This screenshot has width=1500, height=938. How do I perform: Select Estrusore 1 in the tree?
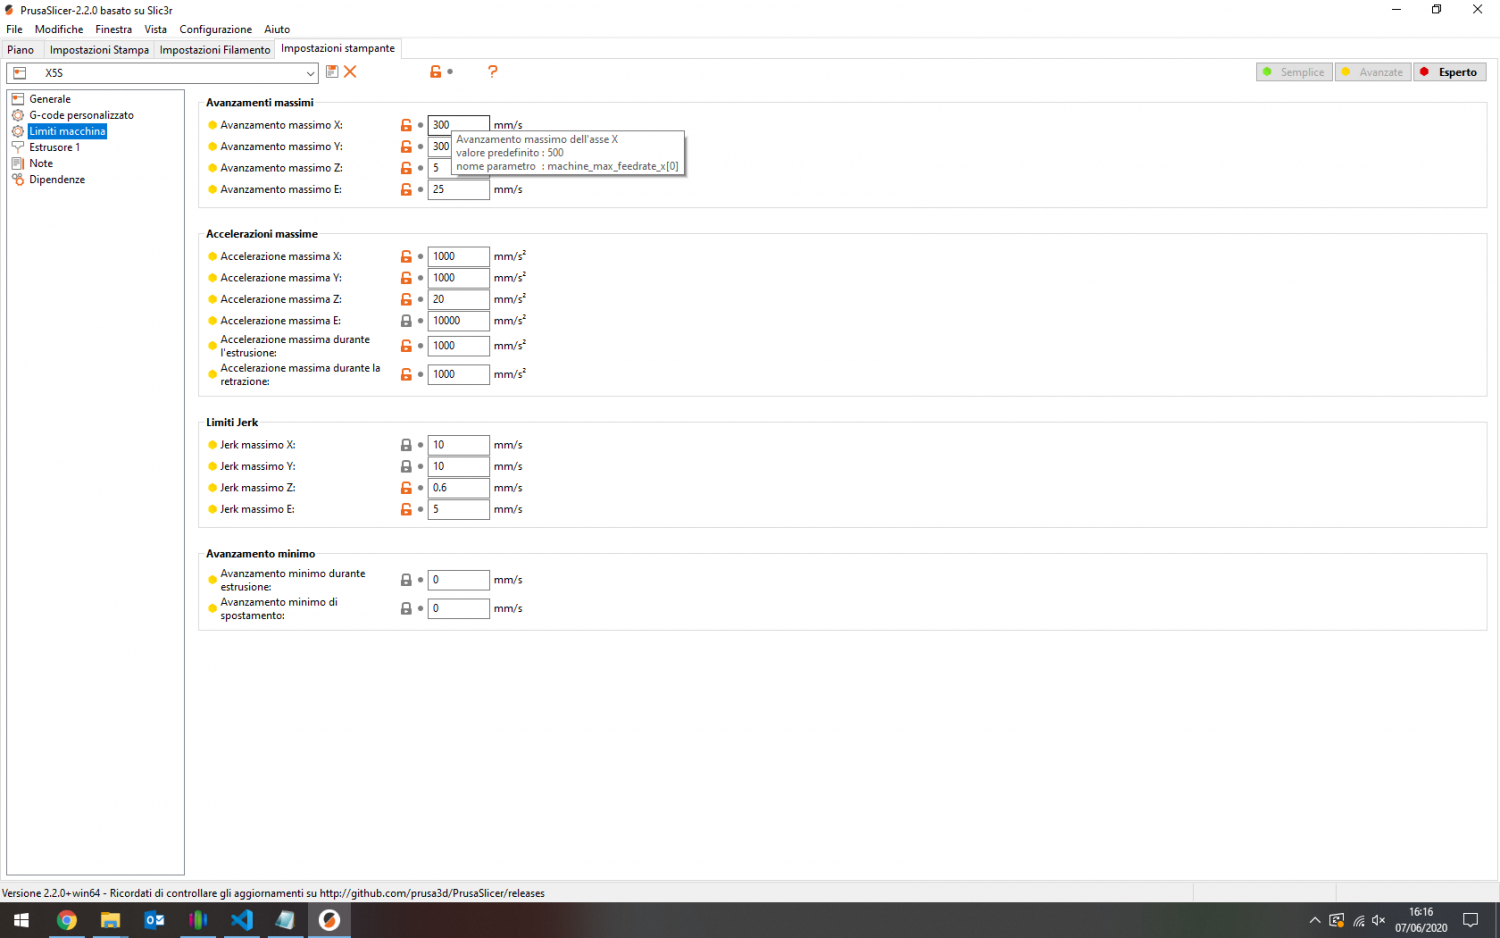point(54,147)
